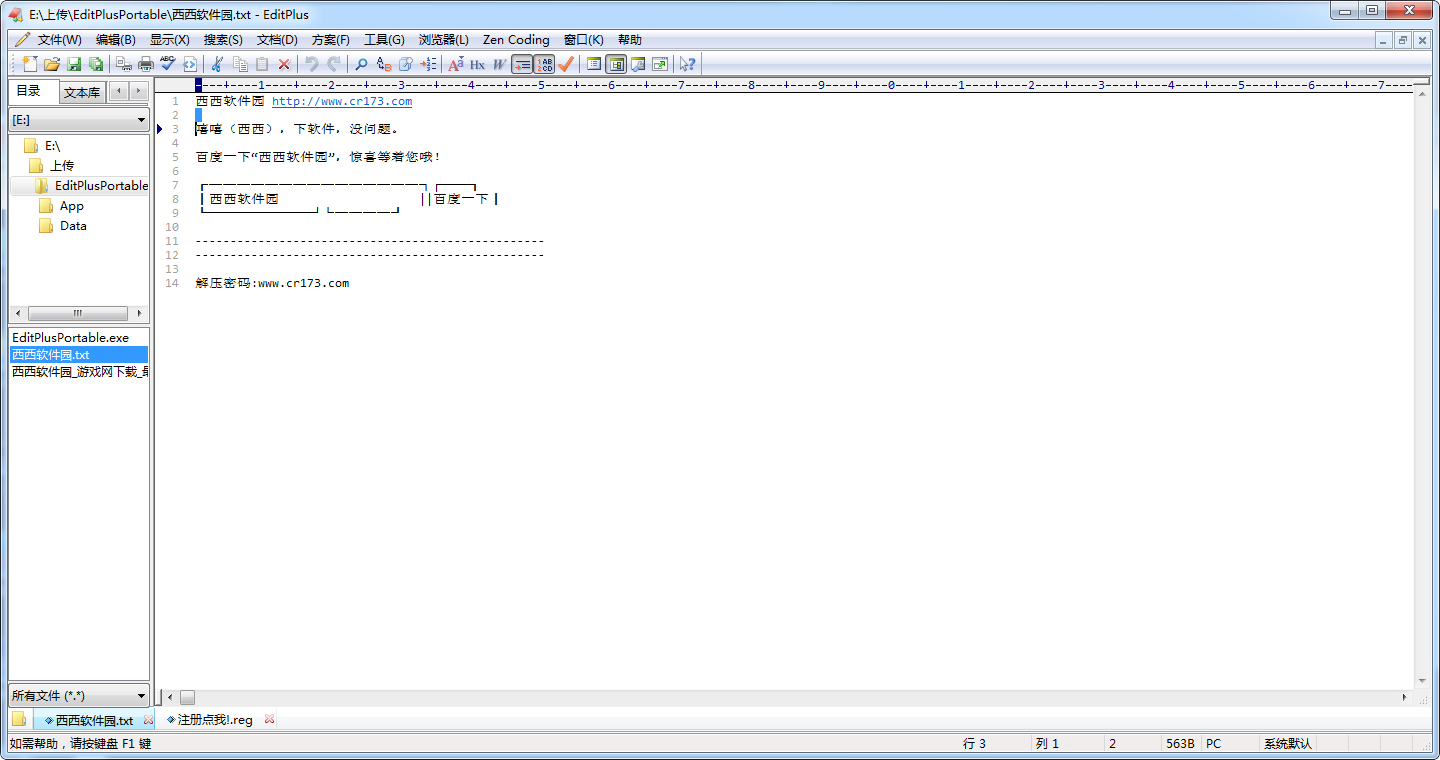Select 西西软件园.txt in file list
This screenshot has width=1440, height=760.
[79, 354]
